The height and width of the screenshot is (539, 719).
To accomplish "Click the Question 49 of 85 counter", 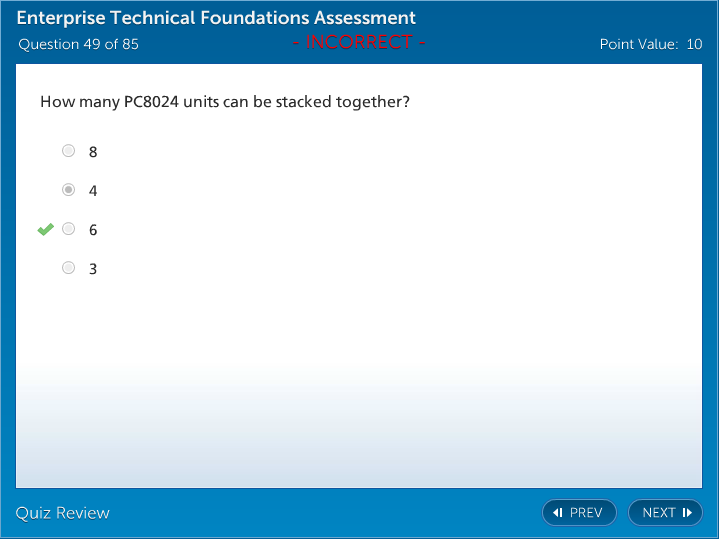I will (x=78, y=44).
